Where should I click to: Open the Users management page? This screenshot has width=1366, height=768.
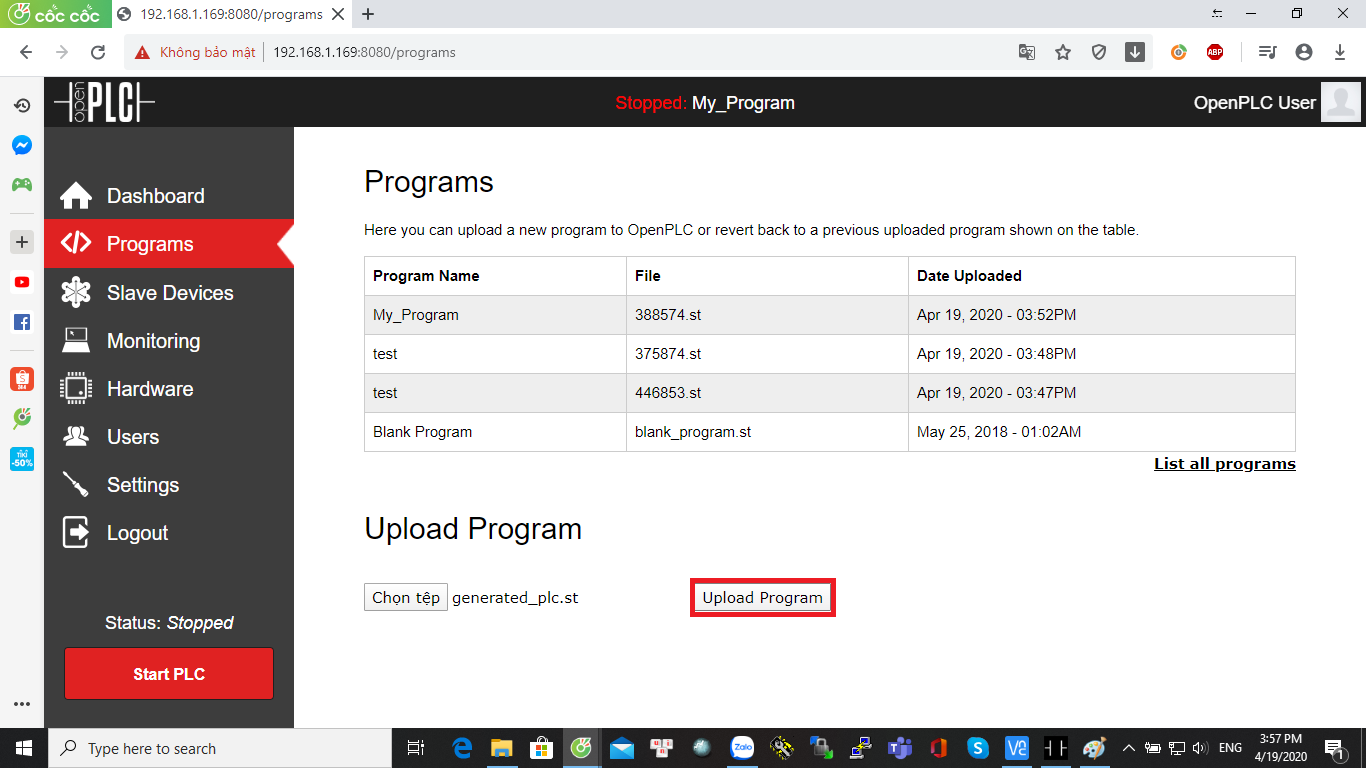[x=133, y=437]
